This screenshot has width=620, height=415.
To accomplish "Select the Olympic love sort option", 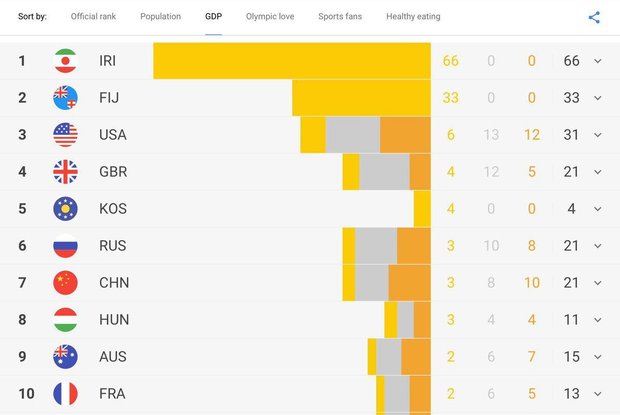I will 270,17.
